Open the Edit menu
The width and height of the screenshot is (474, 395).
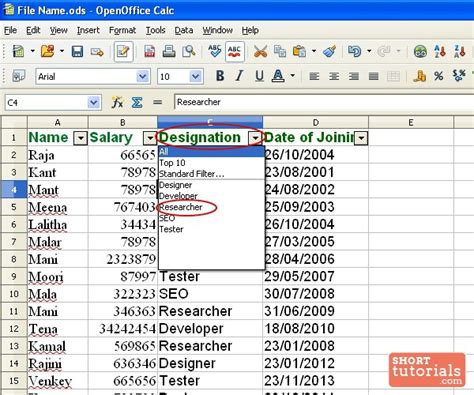(x=33, y=30)
